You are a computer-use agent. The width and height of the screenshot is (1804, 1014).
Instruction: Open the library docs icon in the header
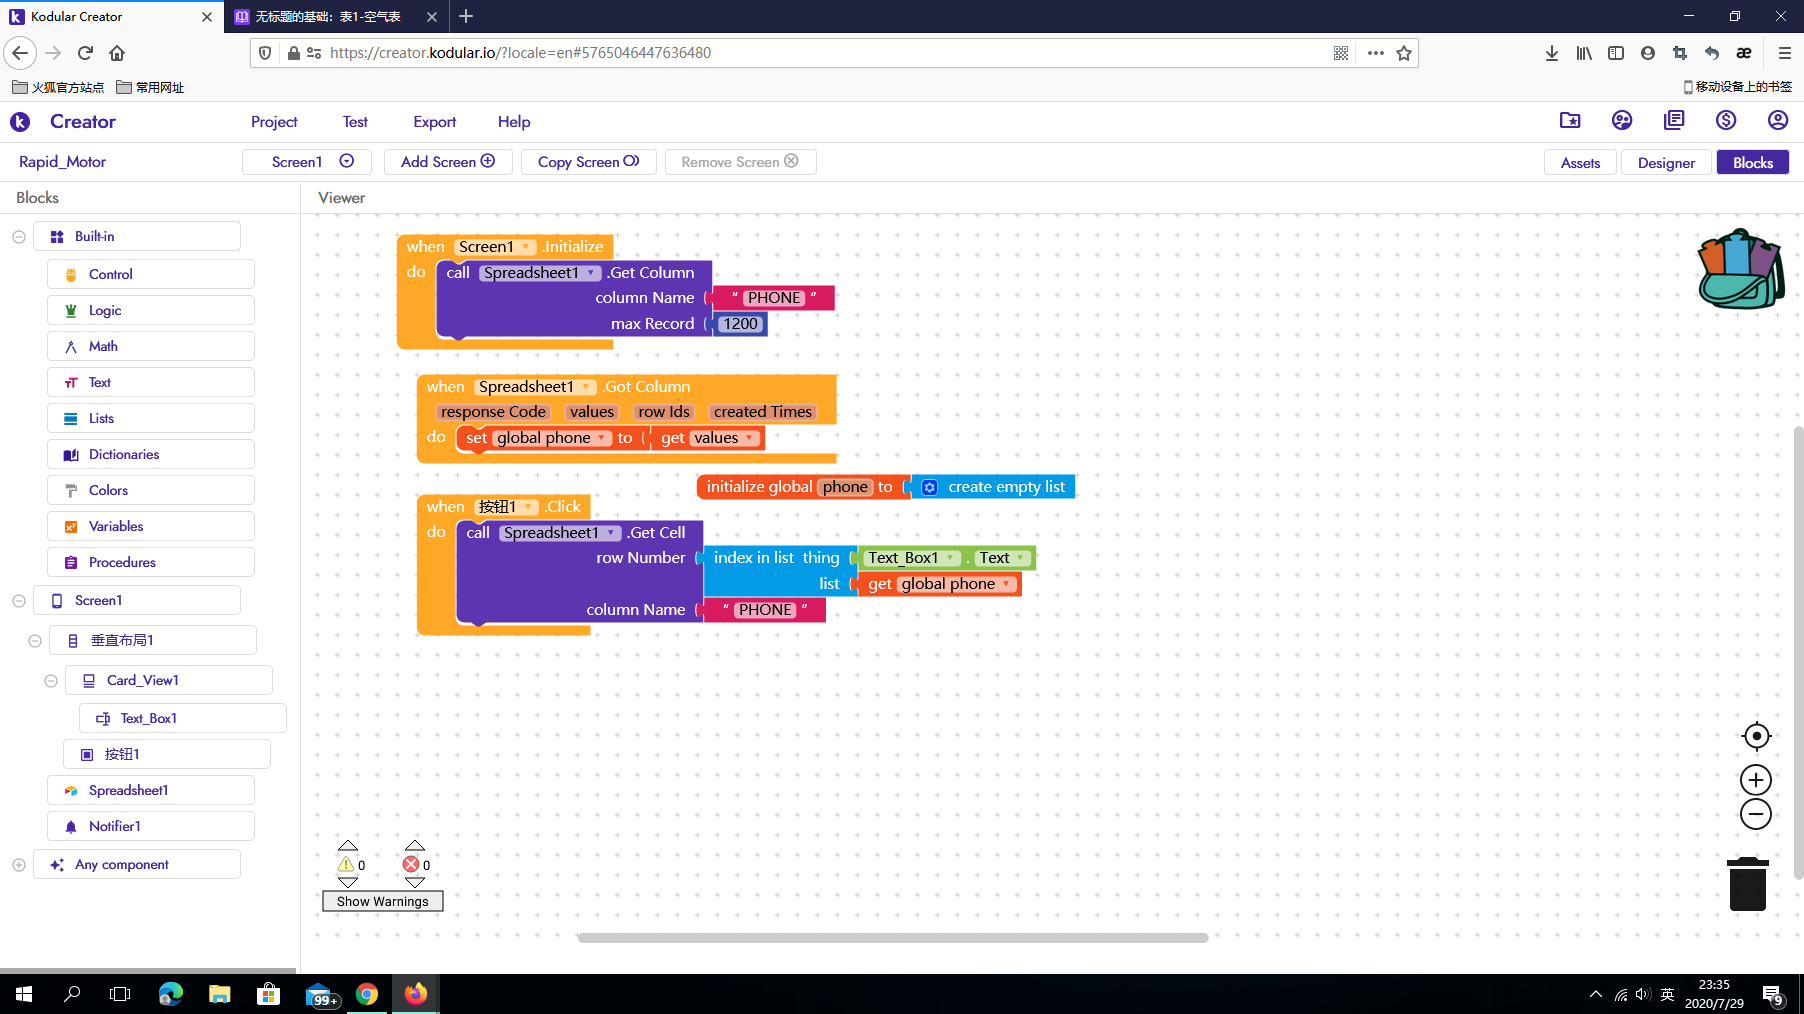tap(1674, 120)
